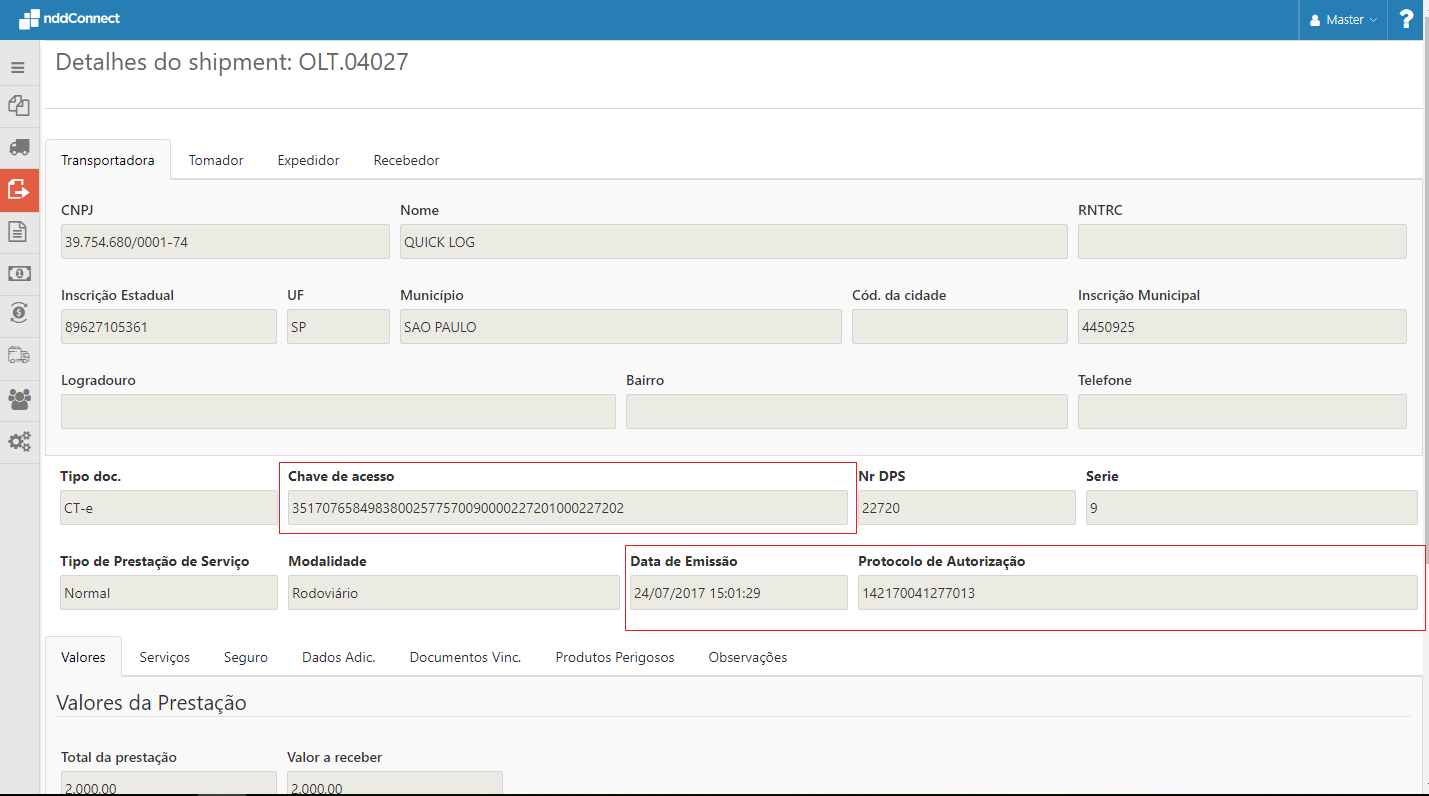Click the dark truck sidebar icon
1429x796 pixels.
point(18,147)
